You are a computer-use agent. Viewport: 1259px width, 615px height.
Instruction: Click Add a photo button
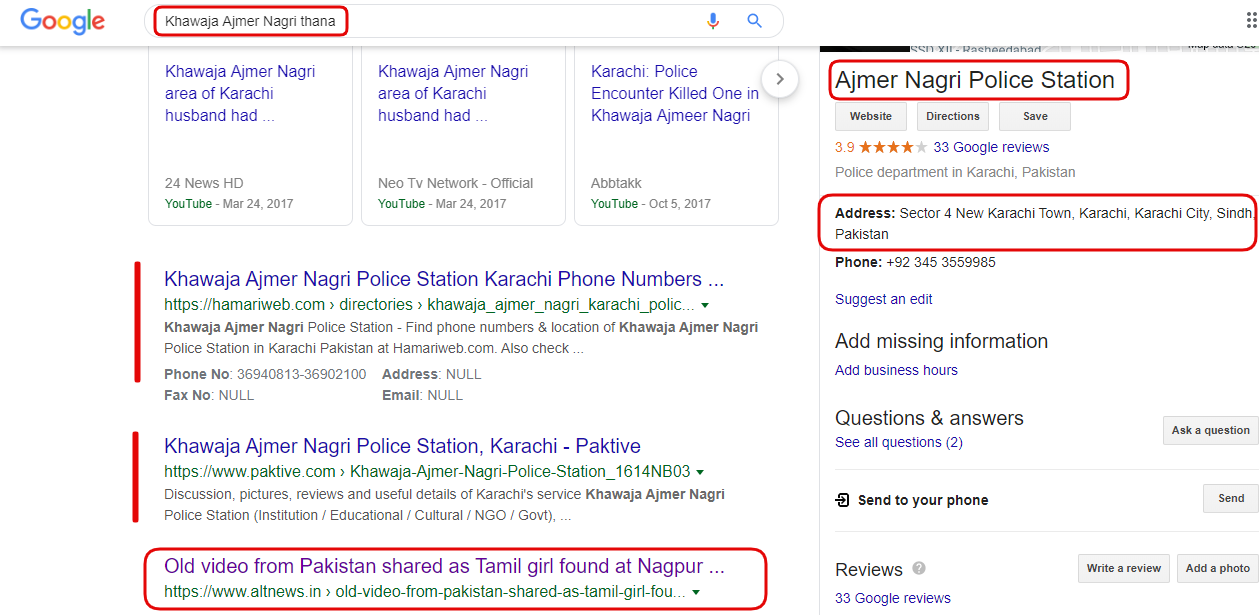tap(1218, 568)
